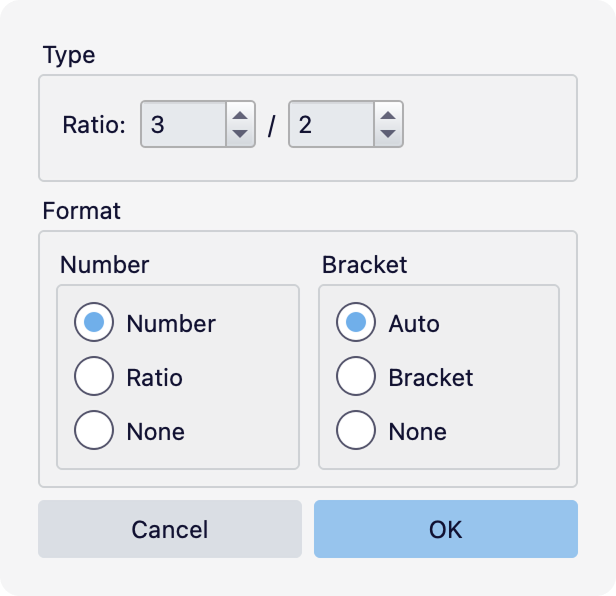Select None under Bracket format

tap(356, 431)
